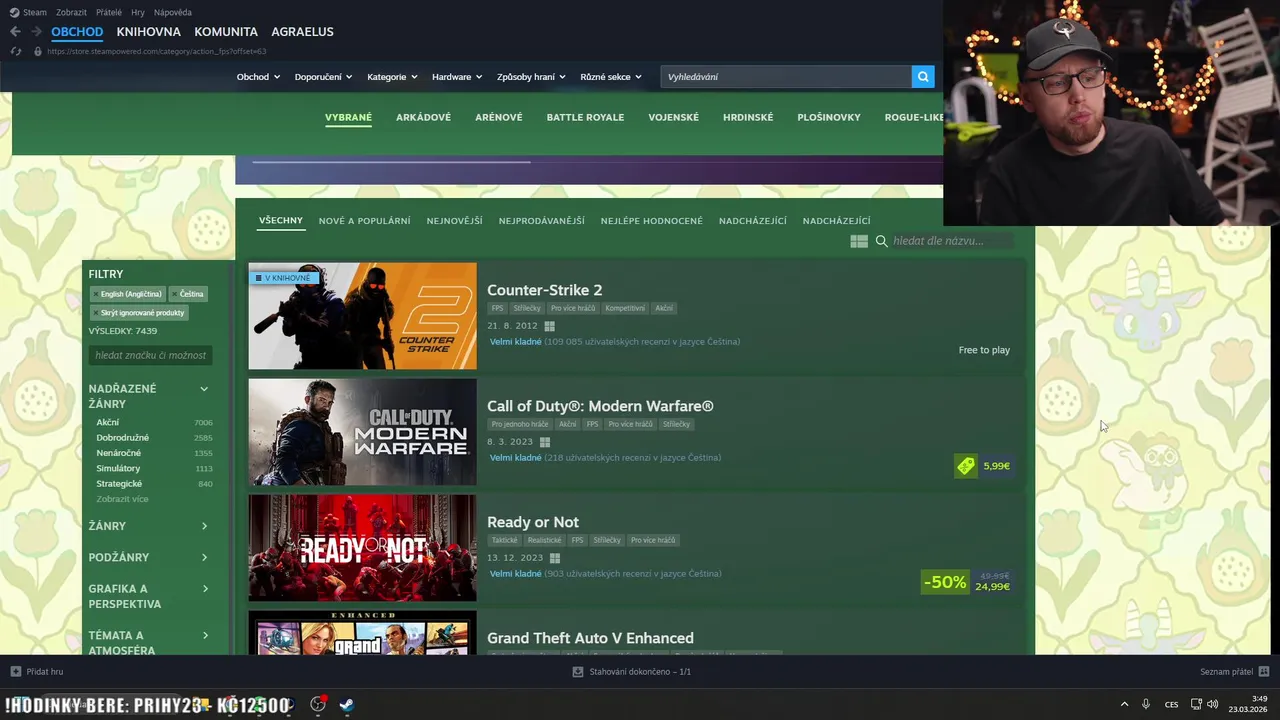Toggle the grid view layout icon
1280x720 pixels.
pos(859,241)
